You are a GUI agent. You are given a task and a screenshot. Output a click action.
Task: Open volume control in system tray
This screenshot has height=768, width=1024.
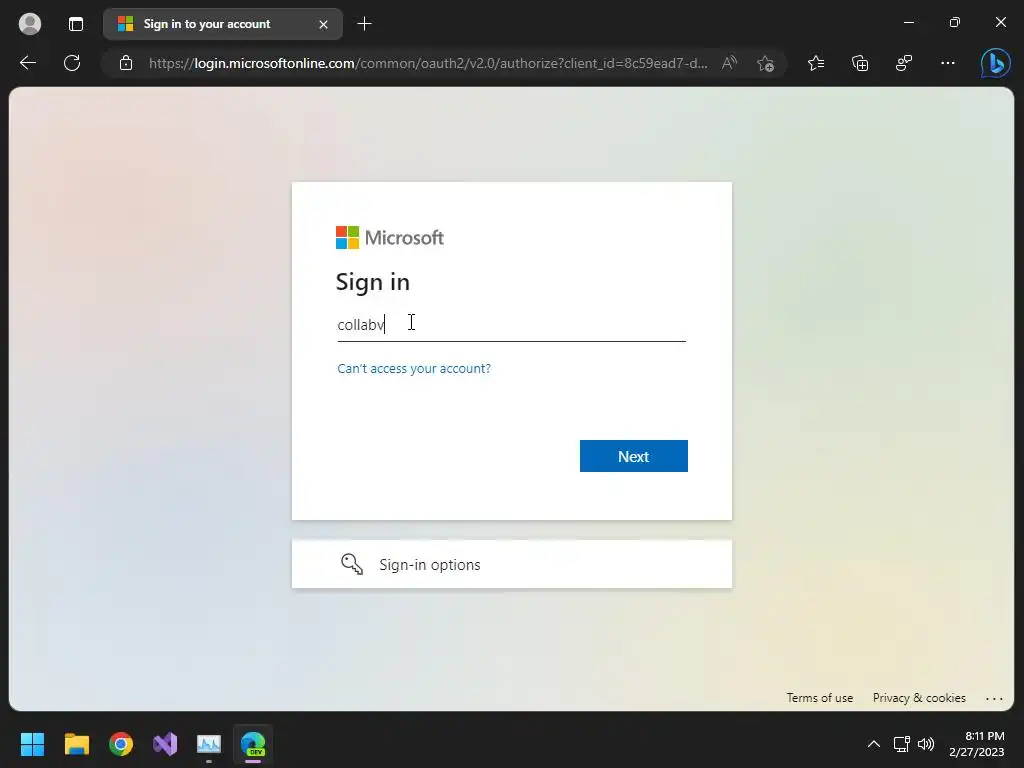point(926,744)
